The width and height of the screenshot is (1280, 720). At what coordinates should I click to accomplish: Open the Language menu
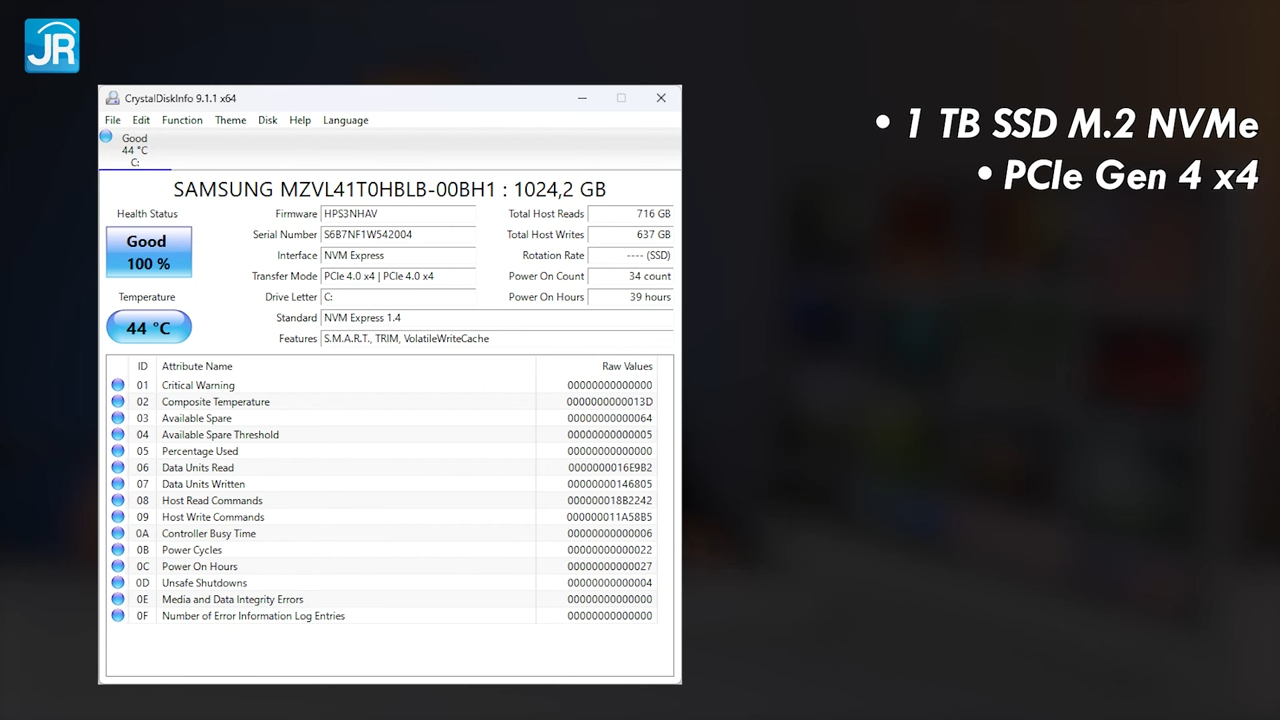[345, 120]
